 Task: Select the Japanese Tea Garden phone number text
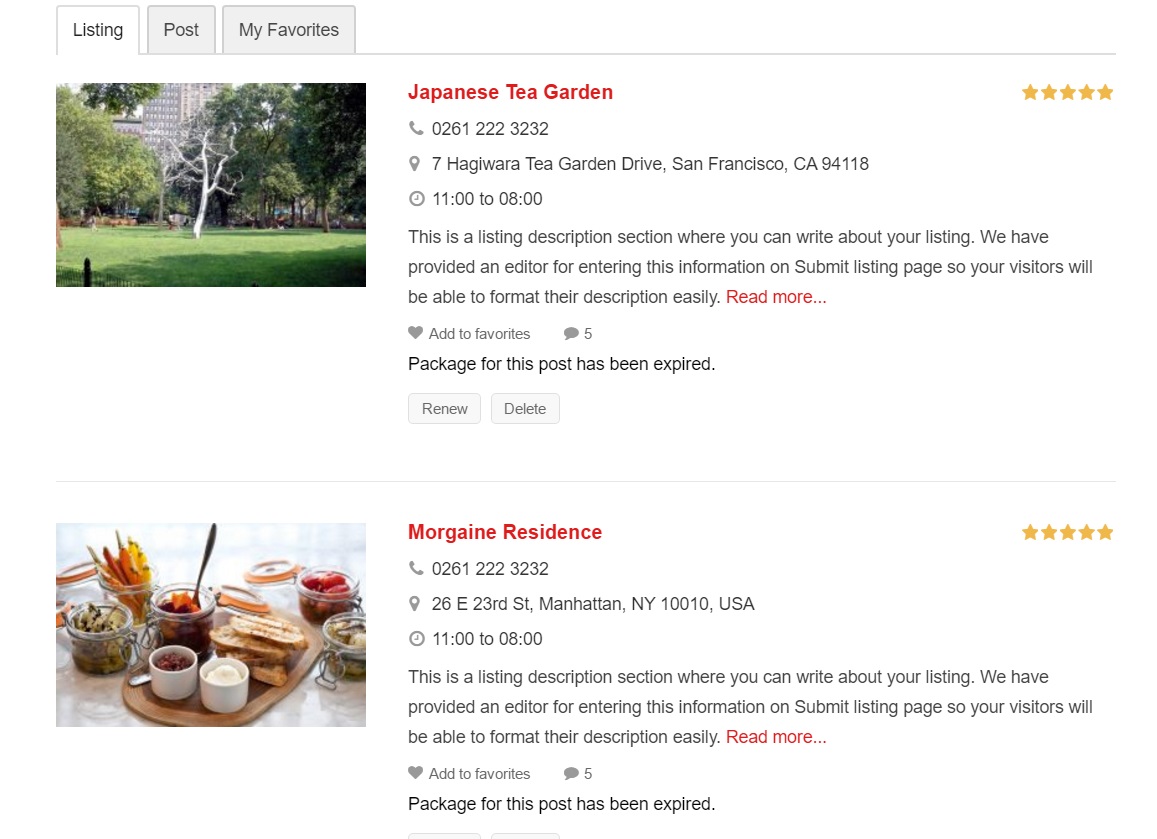490,129
